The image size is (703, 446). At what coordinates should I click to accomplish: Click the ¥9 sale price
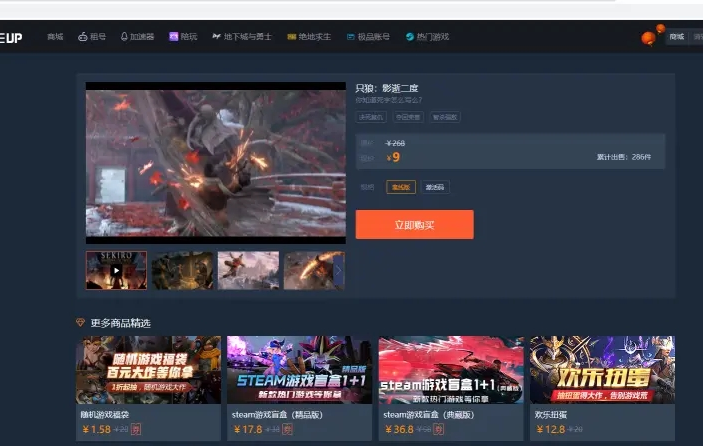coord(393,157)
